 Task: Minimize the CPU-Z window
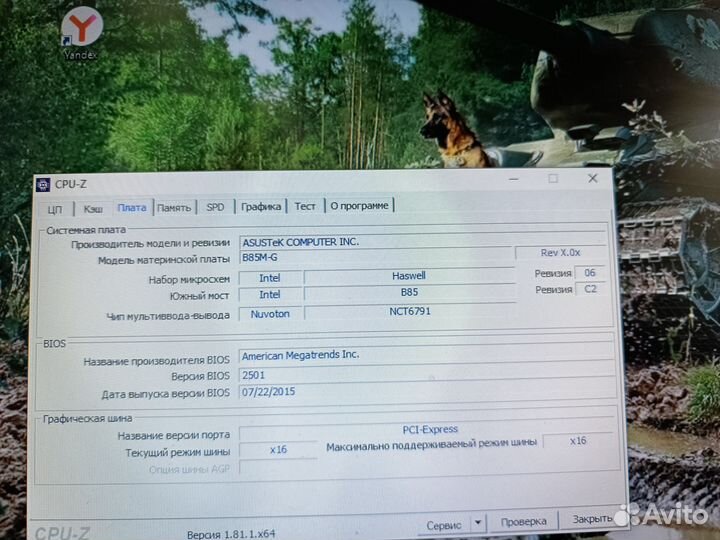[x=514, y=179]
